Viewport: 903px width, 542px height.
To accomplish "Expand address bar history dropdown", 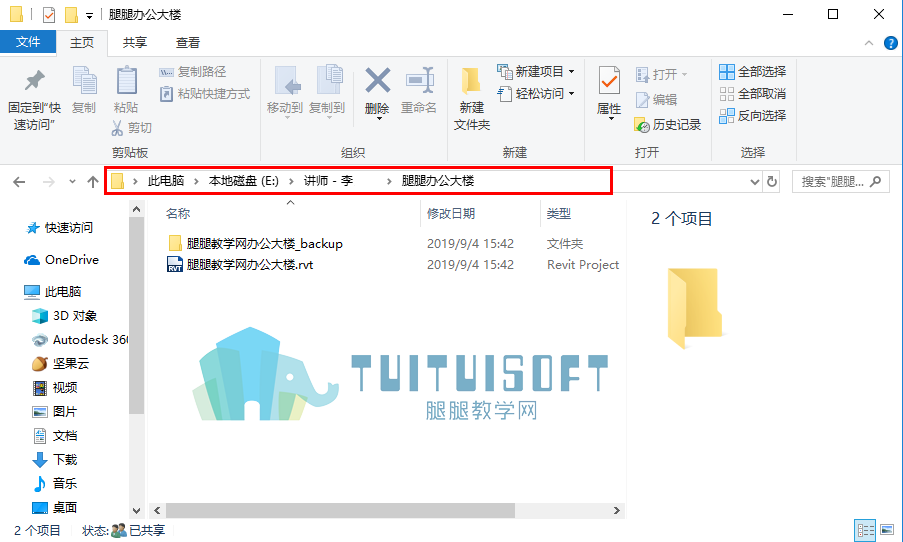I will (x=754, y=182).
